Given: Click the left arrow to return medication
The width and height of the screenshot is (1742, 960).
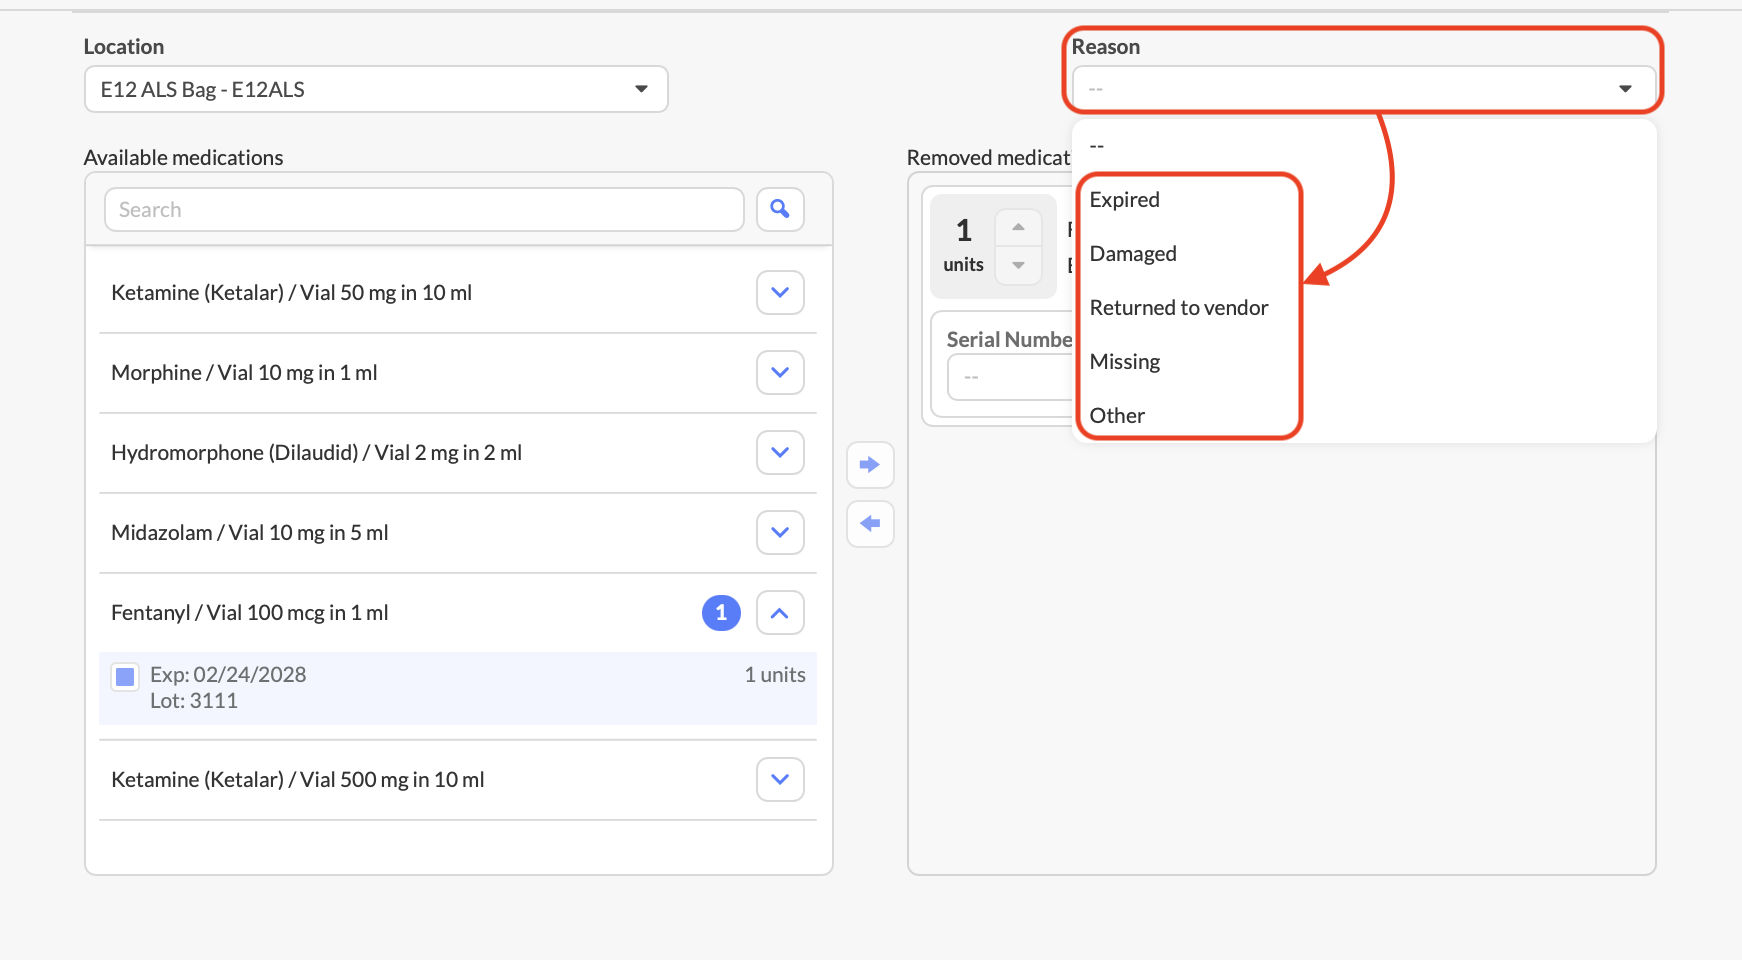Looking at the screenshot, I should coord(870,524).
